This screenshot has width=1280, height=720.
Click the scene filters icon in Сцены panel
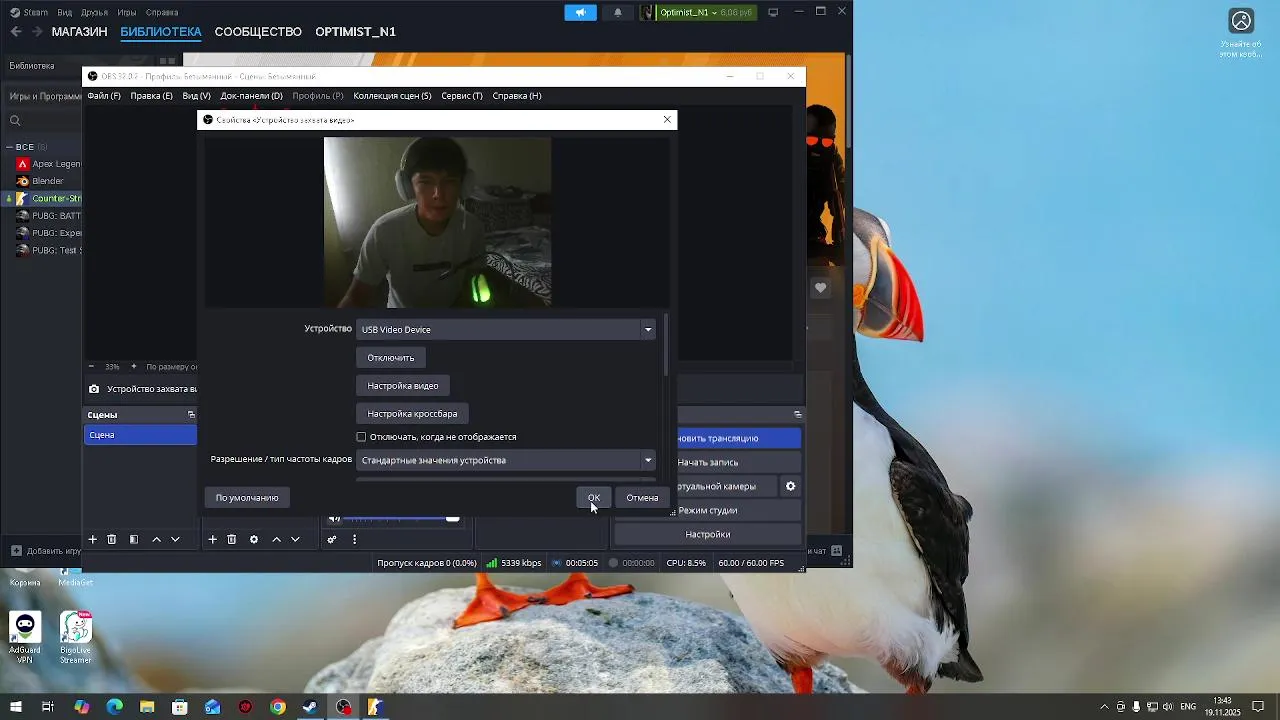pyautogui.click(x=134, y=539)
